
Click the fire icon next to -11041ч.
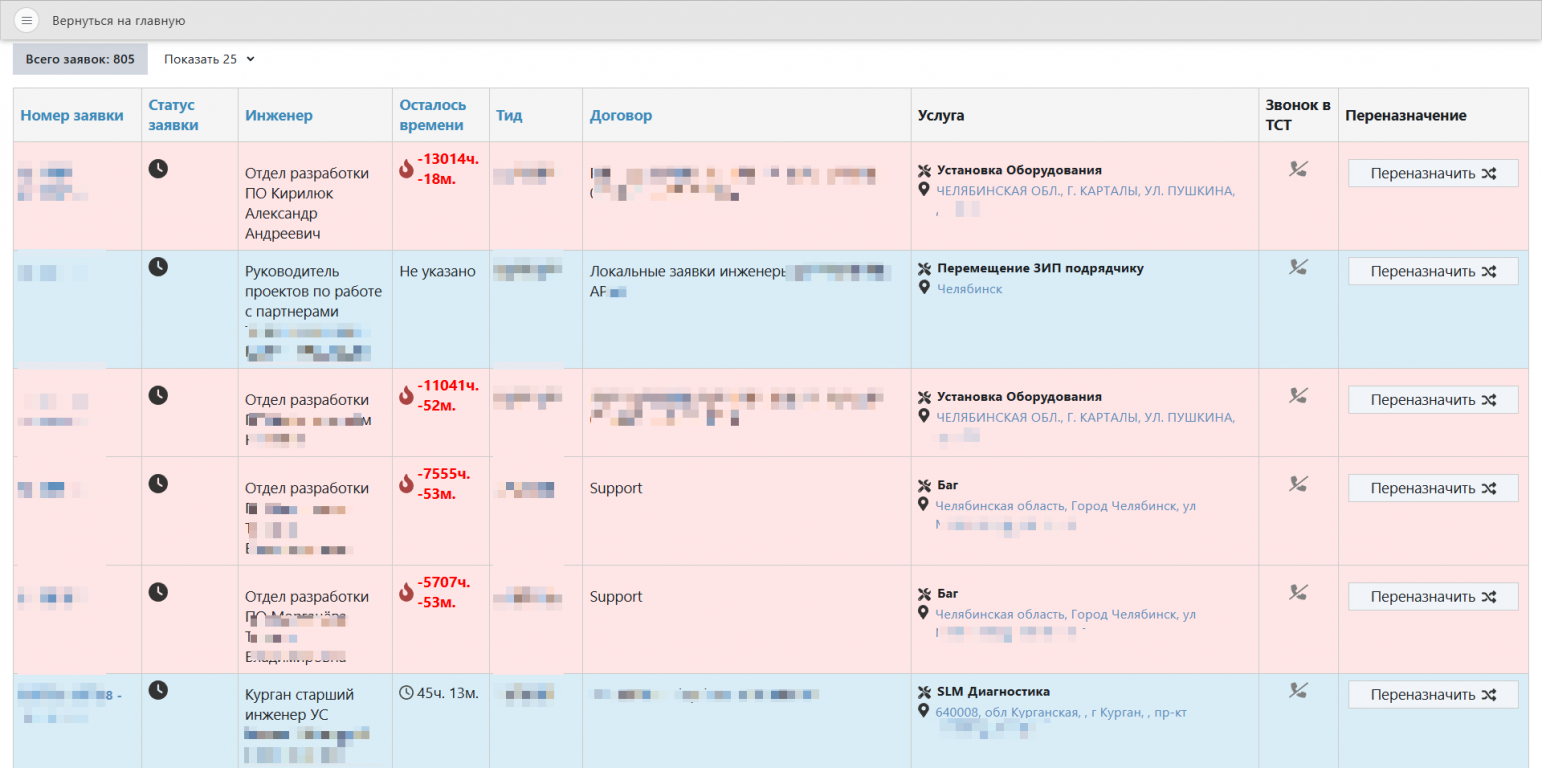click(x=406, y=396)
